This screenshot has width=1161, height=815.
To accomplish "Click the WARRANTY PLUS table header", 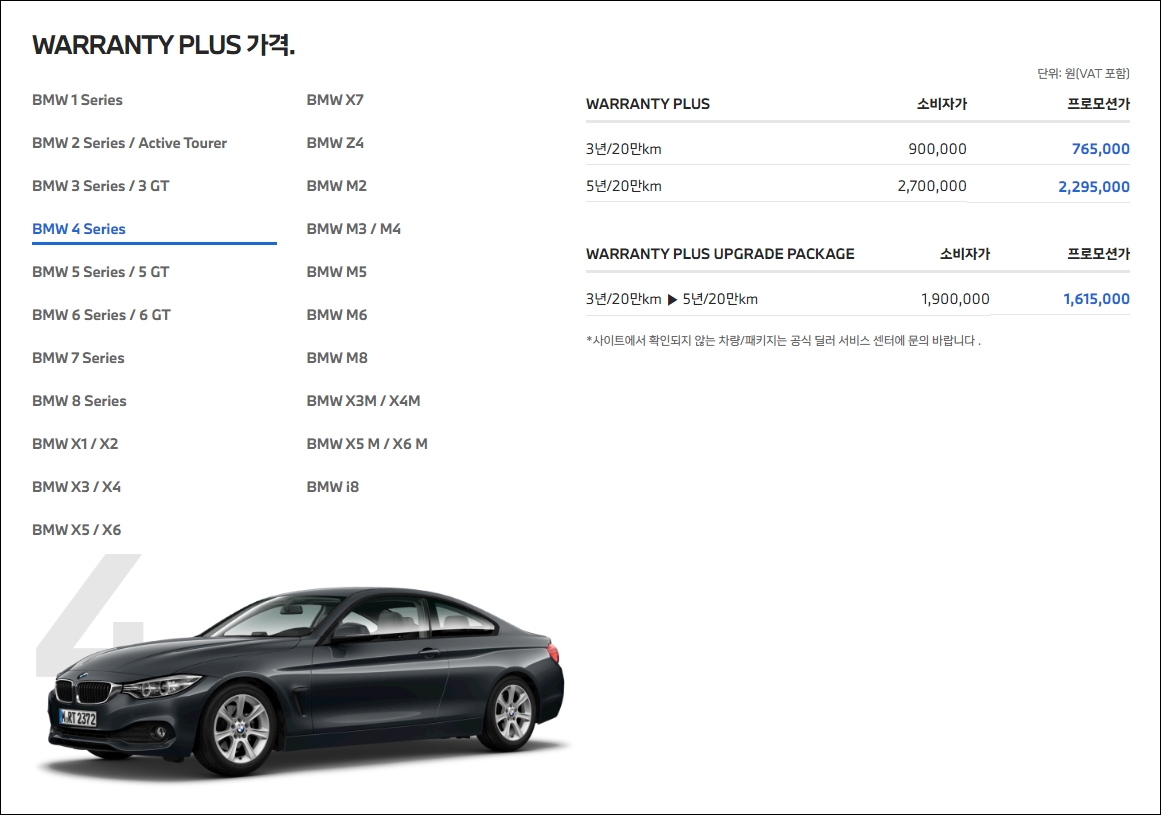I will pyautogui.click(x=648, y=104).
